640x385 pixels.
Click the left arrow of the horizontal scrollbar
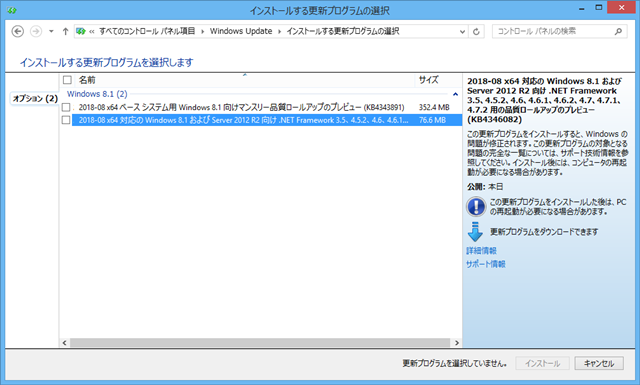pos(64,343)
